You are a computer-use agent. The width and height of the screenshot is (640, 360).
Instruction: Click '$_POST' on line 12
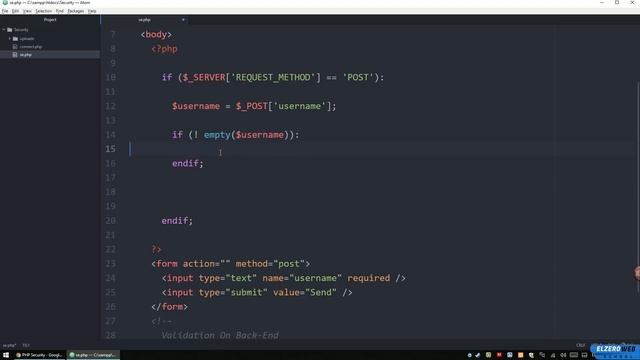(x=251, y=106)
